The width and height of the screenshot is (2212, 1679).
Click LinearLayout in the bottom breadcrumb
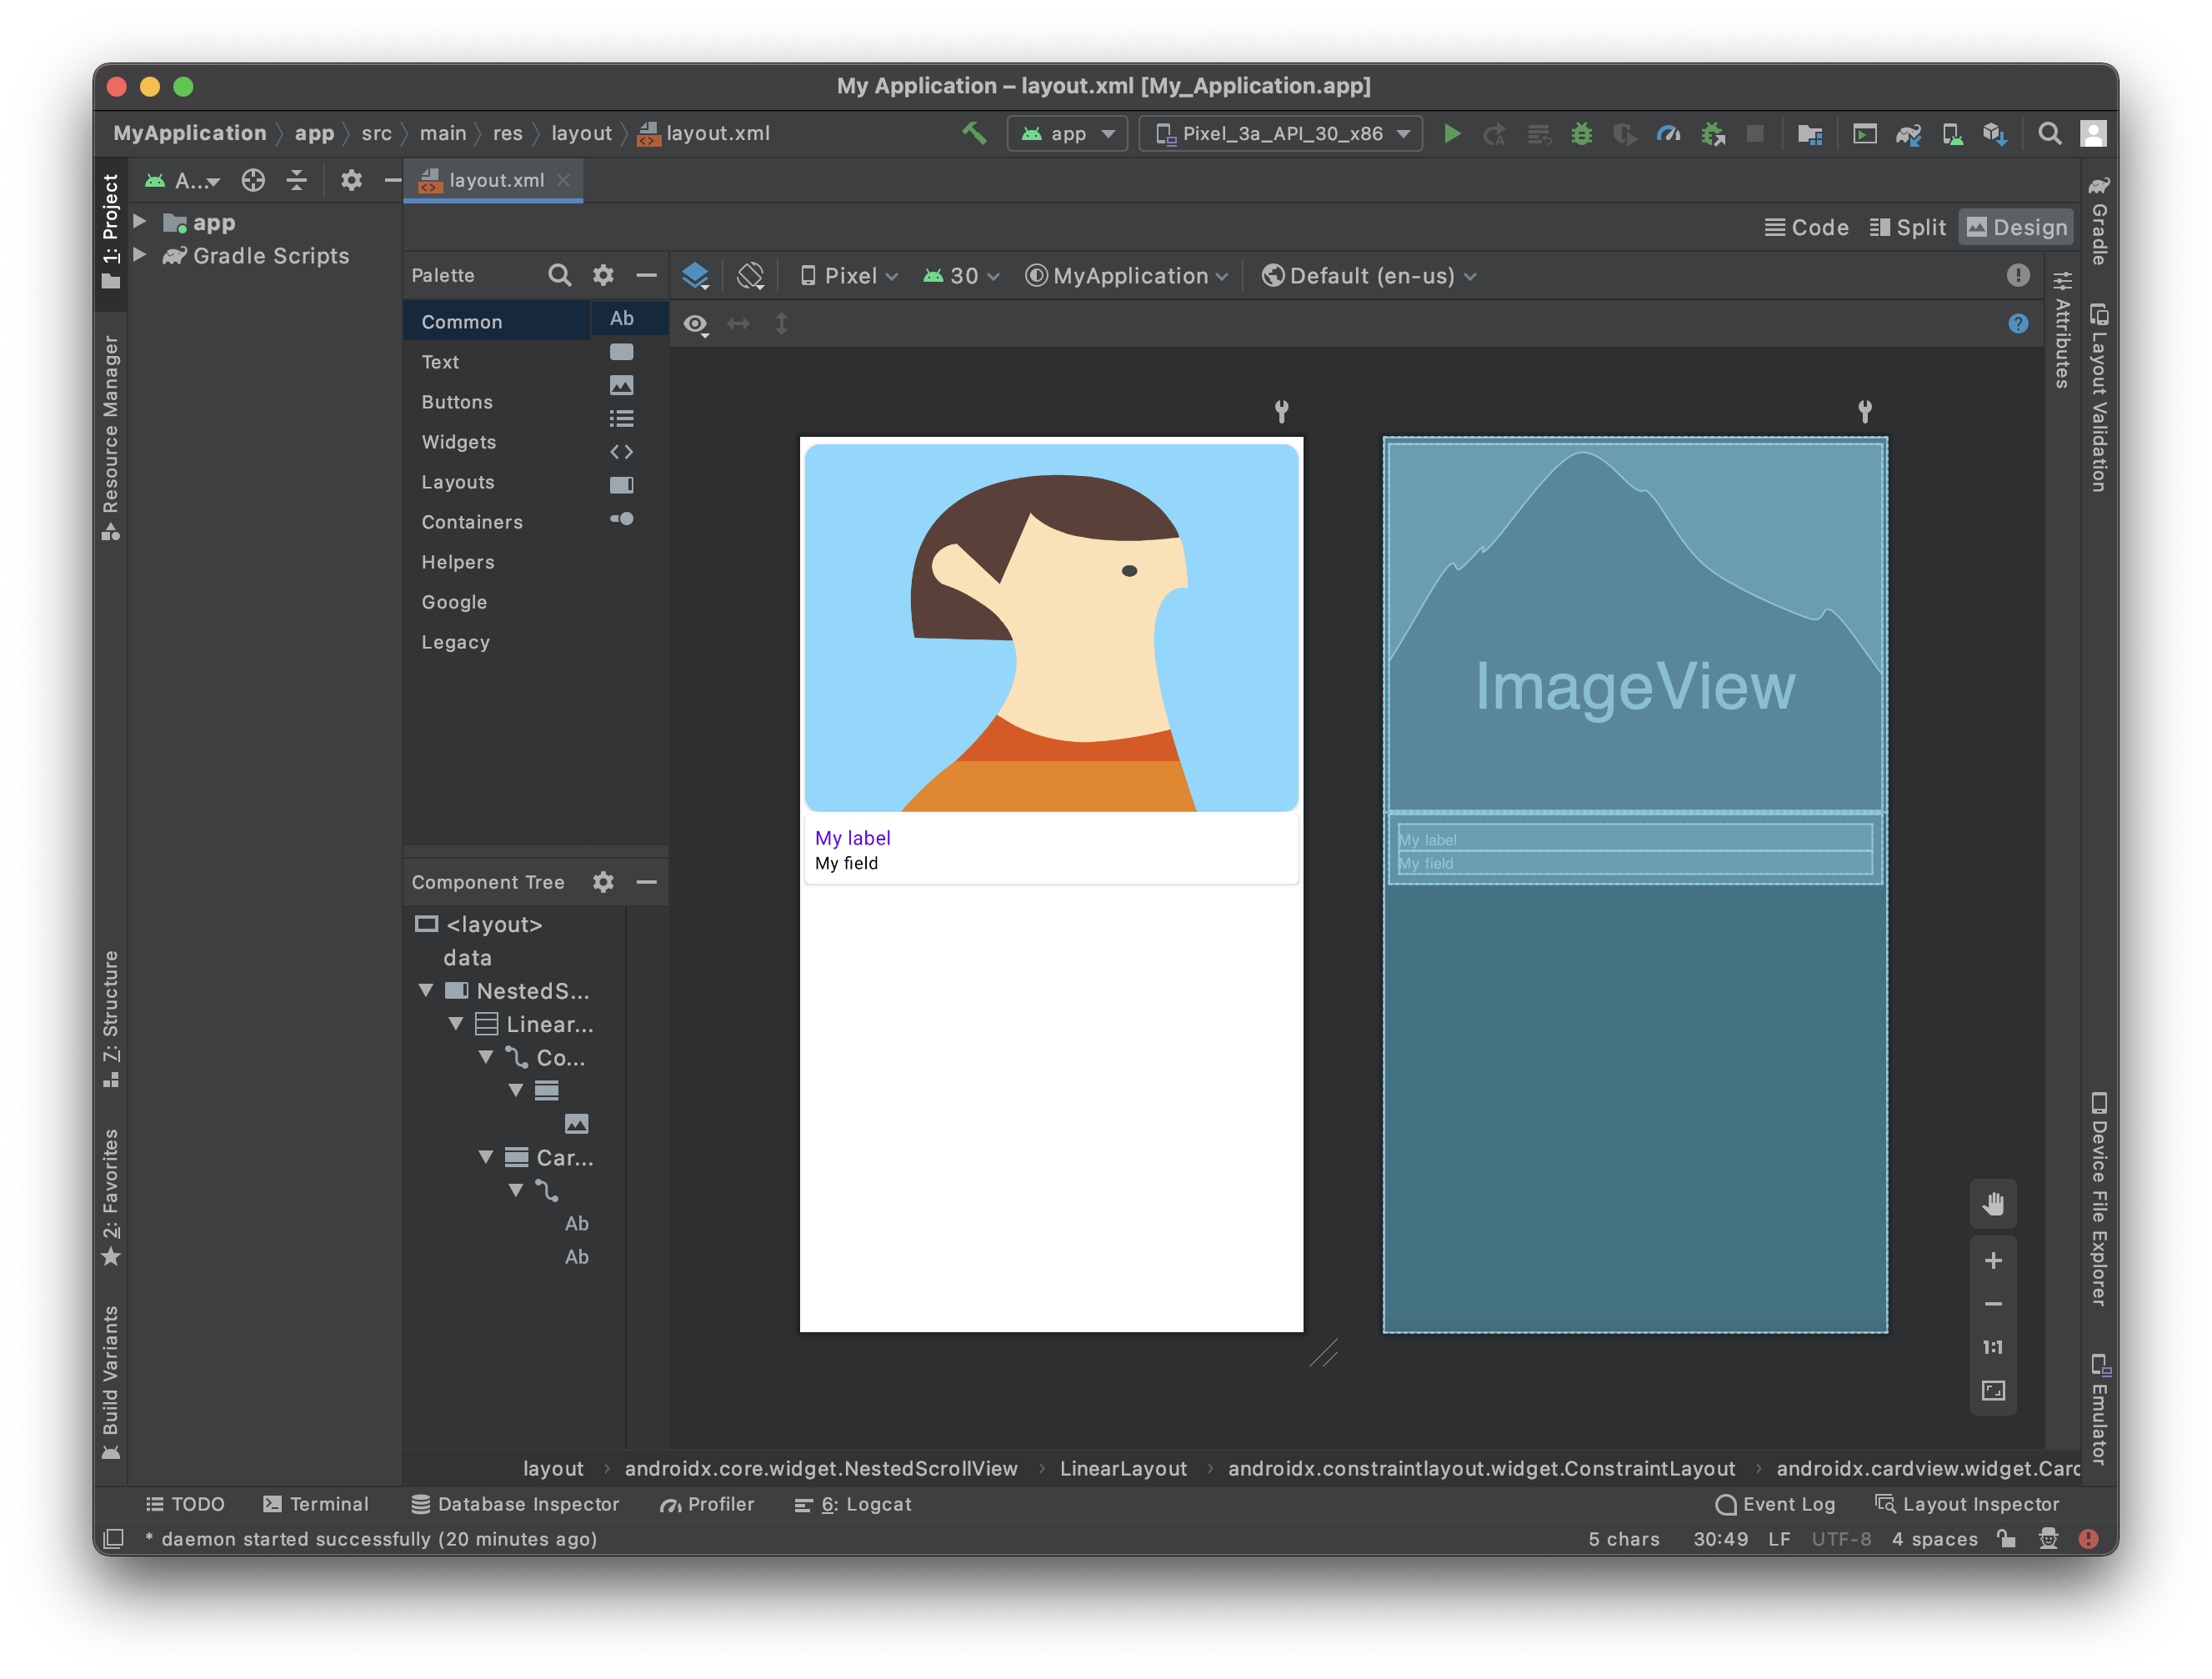[1123, 1467]
